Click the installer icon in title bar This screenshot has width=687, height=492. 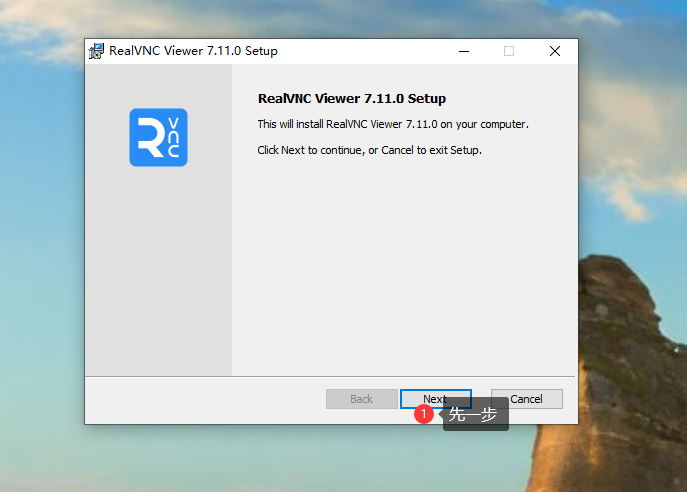(x=96, y=51)
